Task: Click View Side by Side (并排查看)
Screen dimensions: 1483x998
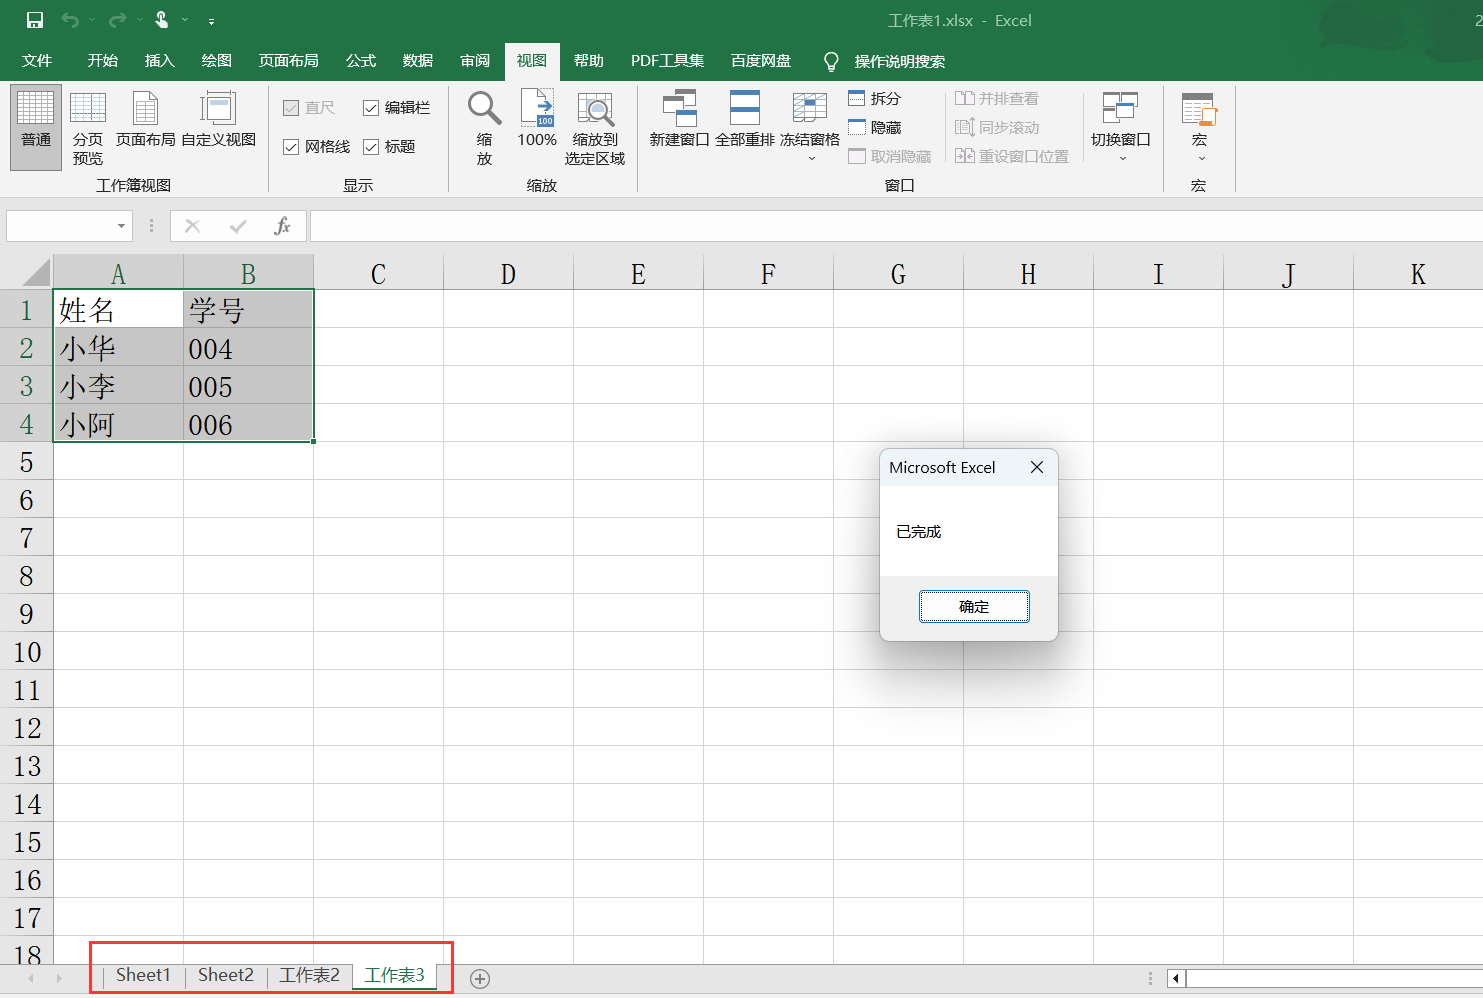Action: pos(997,98)
